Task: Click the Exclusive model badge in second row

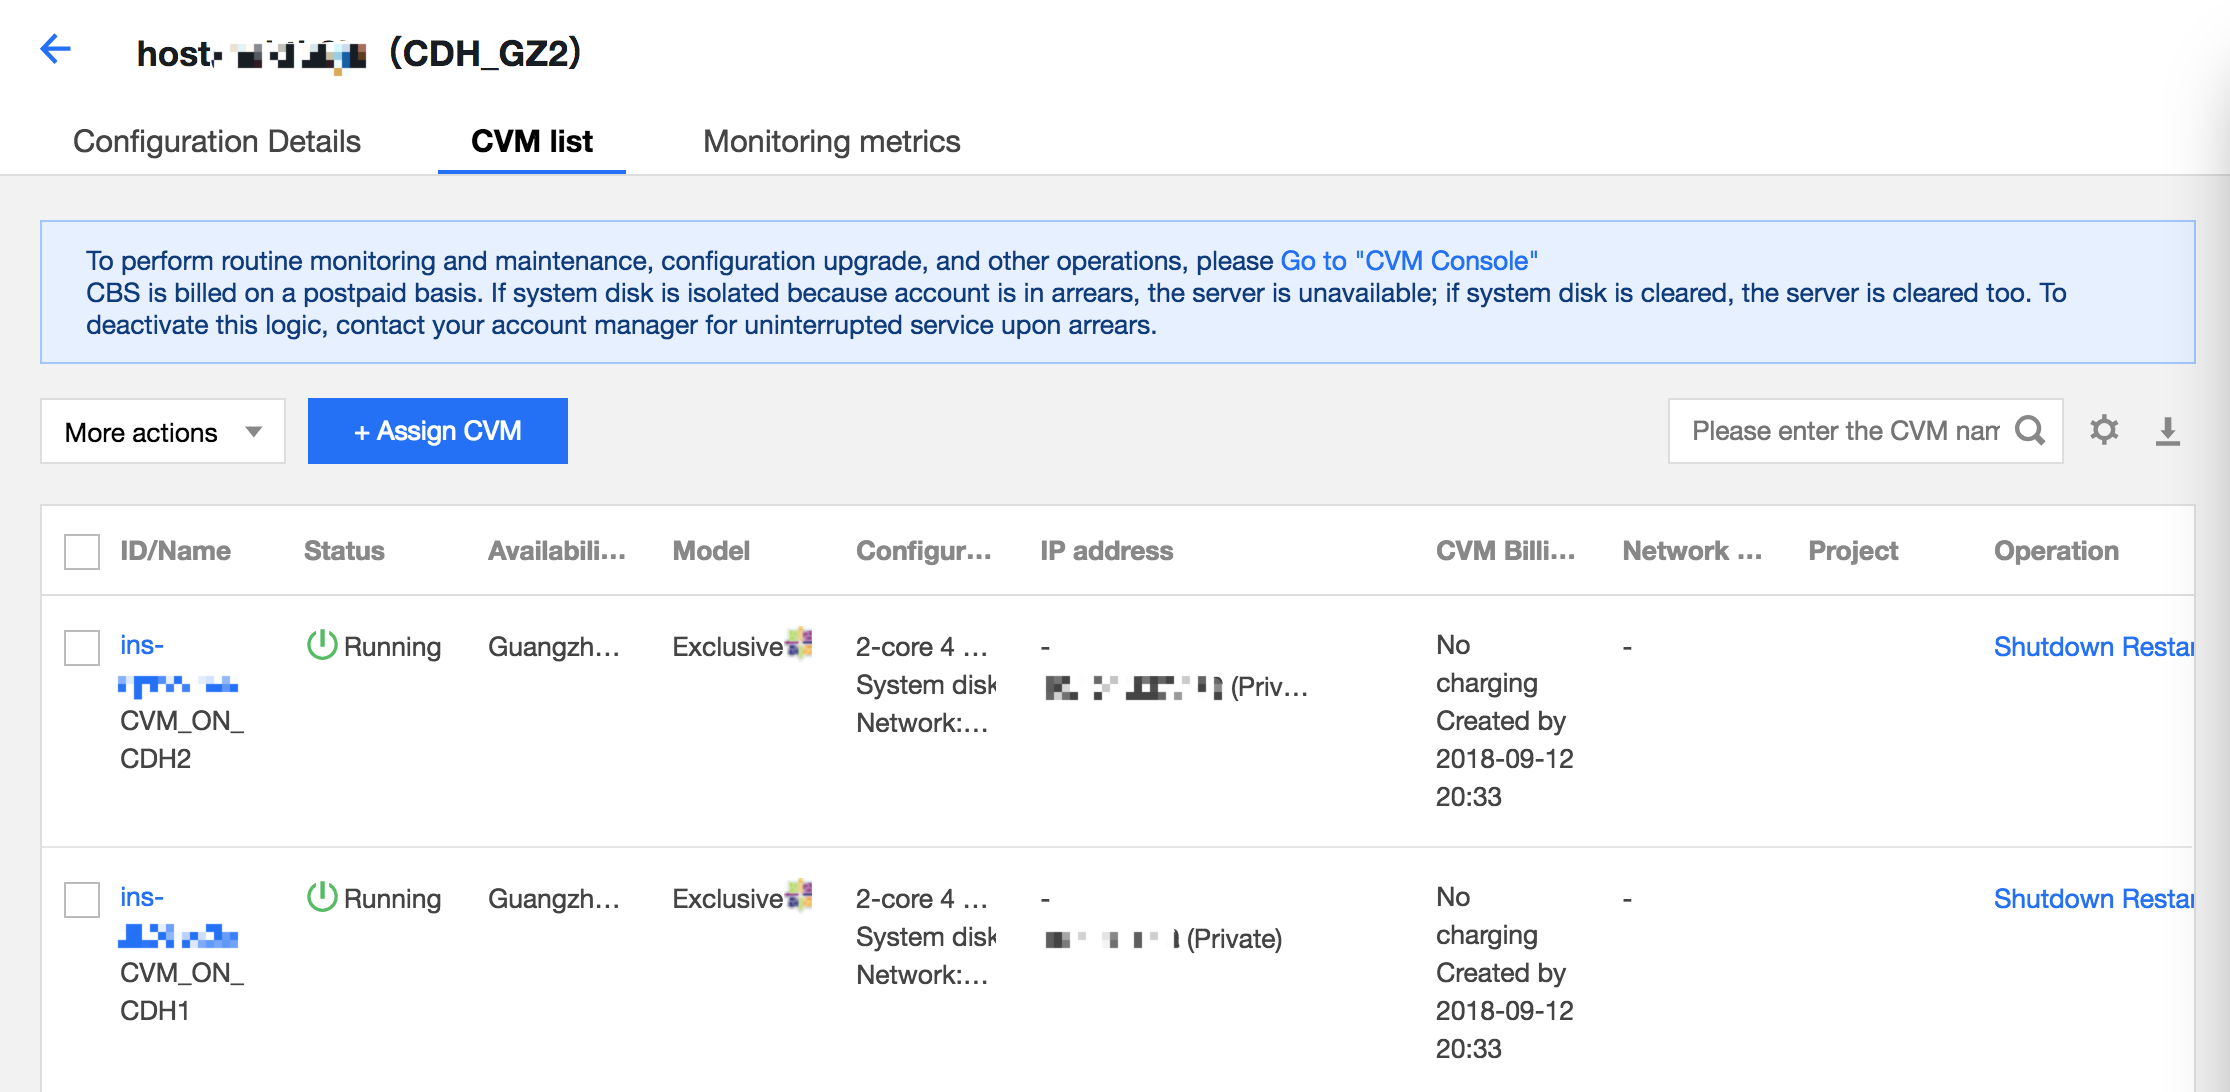Action: pyautogui.click(x=799, y=895)
